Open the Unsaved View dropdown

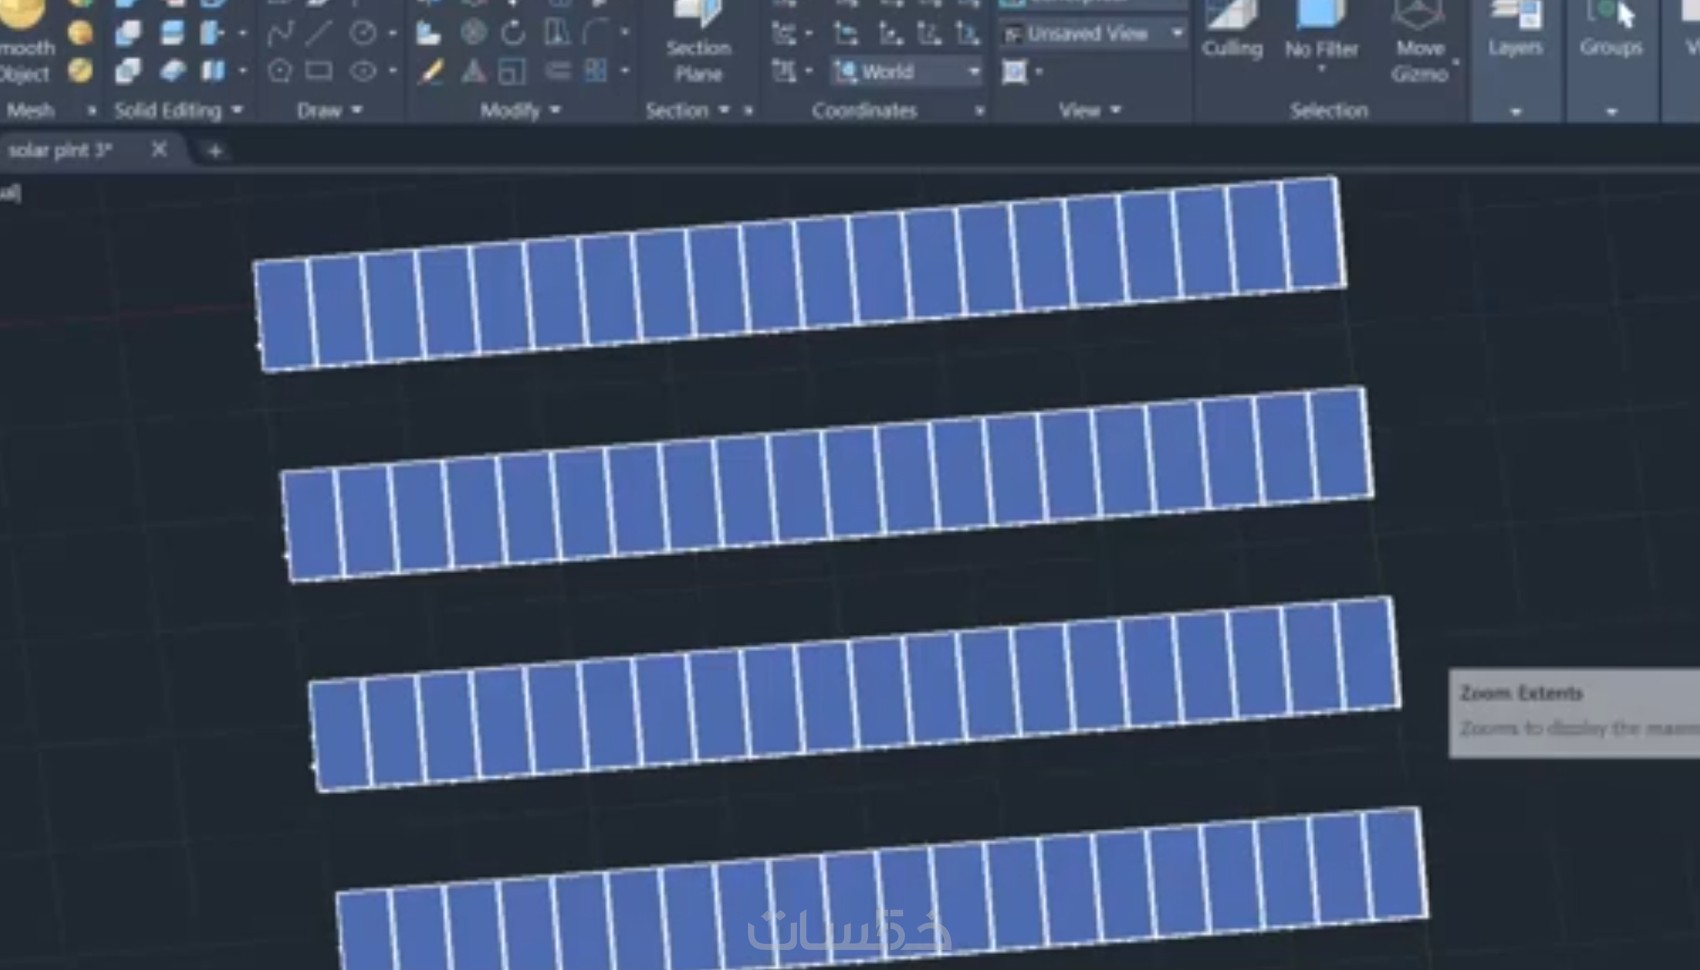coord(1093,33)
